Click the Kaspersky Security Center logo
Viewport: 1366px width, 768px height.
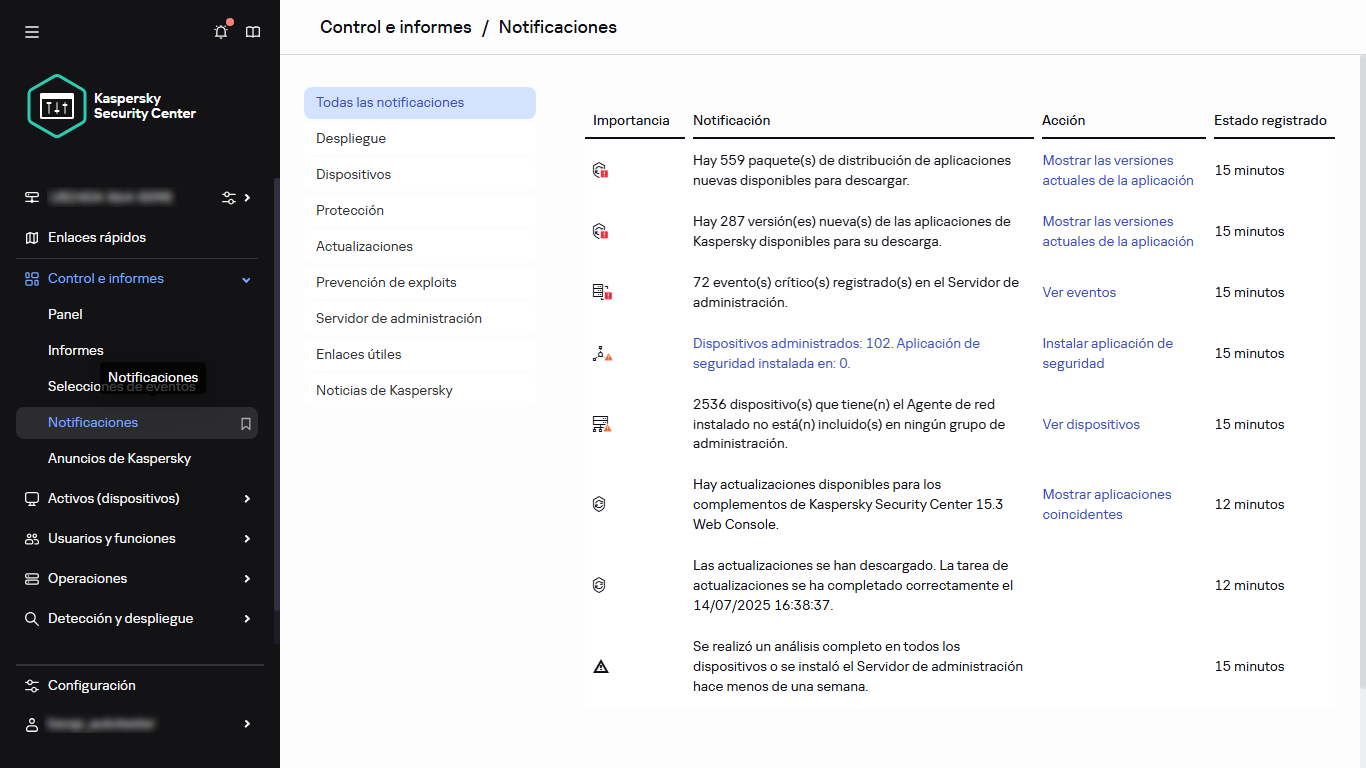[112, 106]
